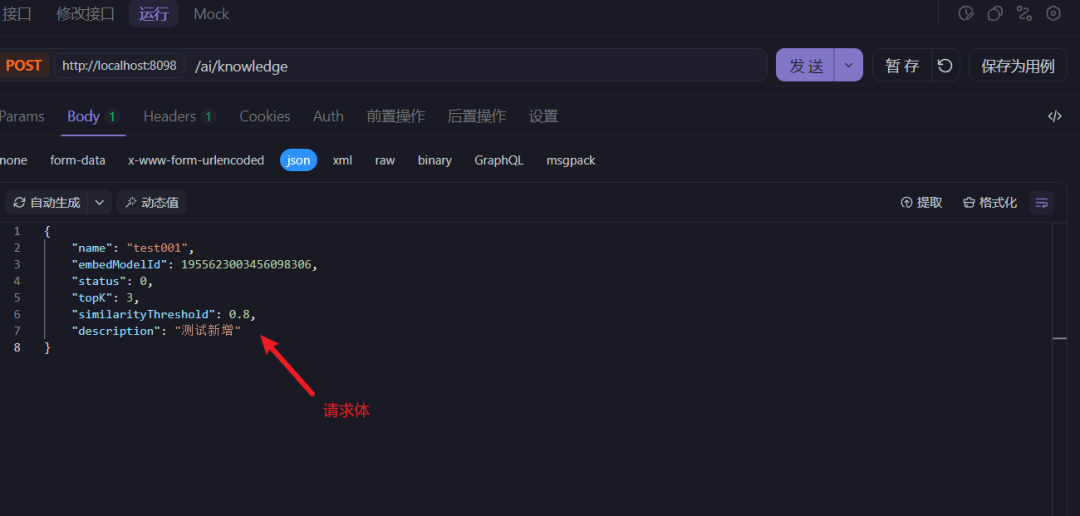
Task: Click the http://localhost:8098 base URL box
Action: point(119,66)
